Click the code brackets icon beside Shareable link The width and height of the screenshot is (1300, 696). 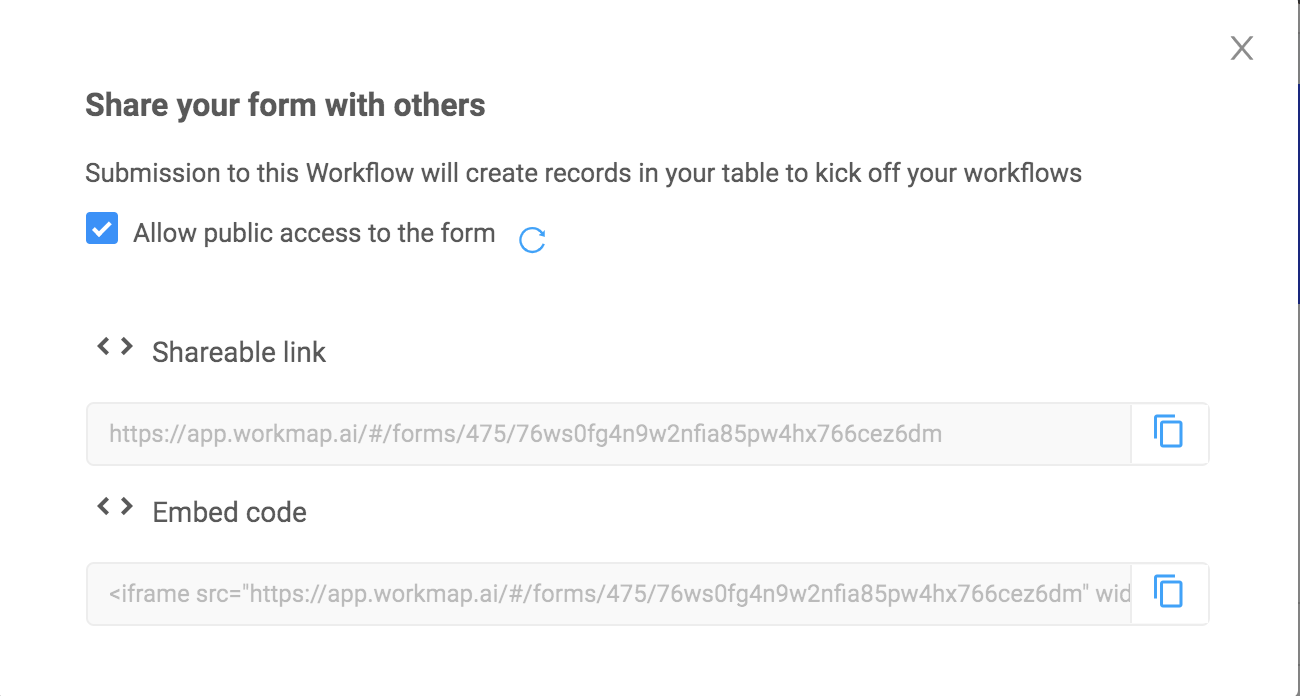pyautogui.click(x=115, y=347)
